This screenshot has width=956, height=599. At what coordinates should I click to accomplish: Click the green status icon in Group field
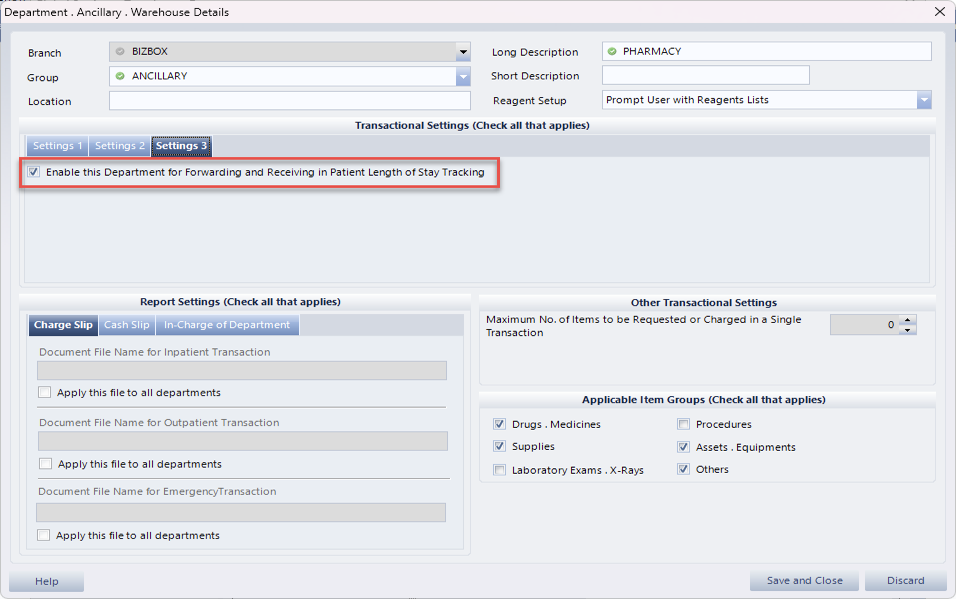120,76
